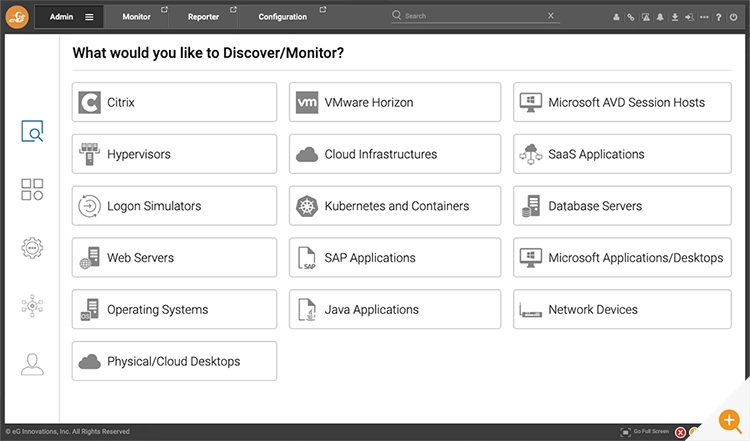Click the red X circle in footer
Viewport: 750px width, 441px height.
680,432
